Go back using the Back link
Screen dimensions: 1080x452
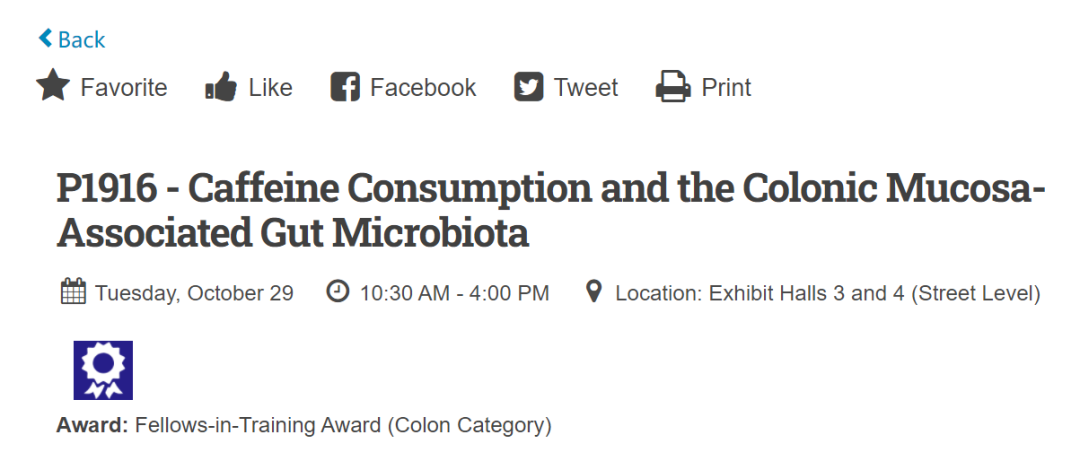coord(81,40)
